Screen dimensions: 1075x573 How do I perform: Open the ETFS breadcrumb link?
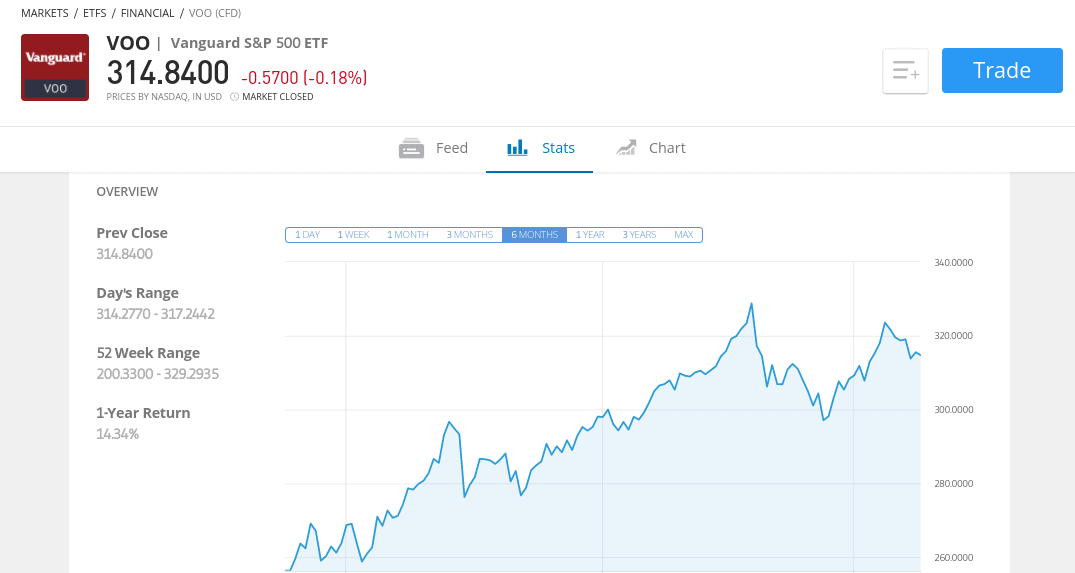[95, 13]
